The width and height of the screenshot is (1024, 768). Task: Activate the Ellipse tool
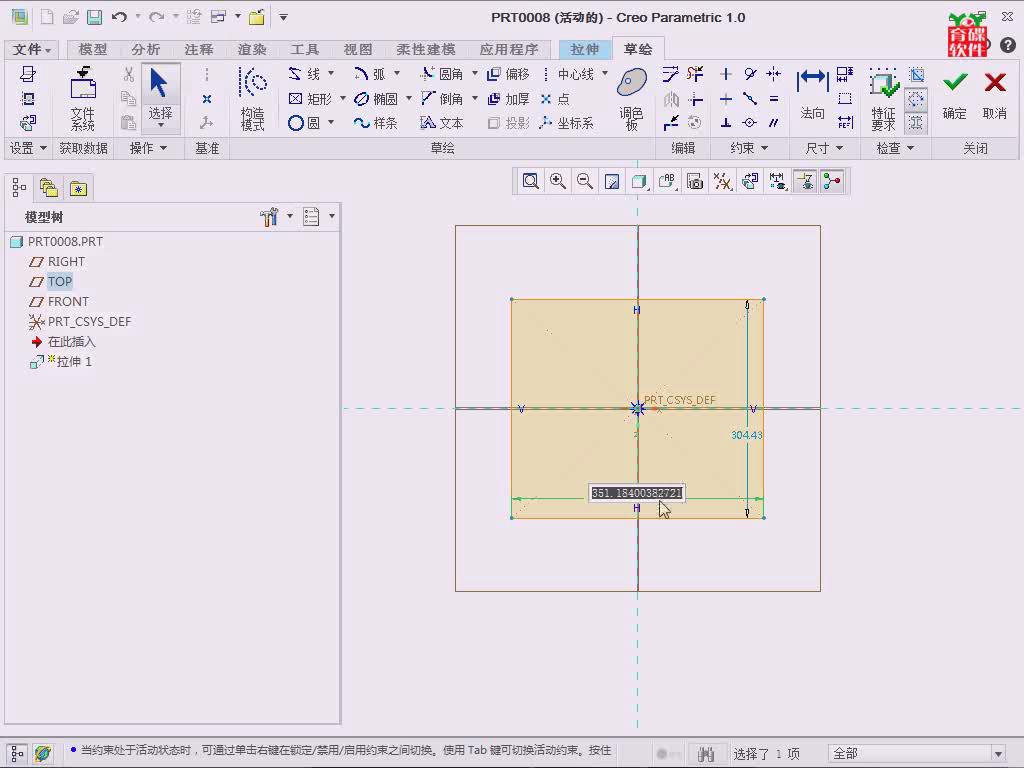point(376,99)
